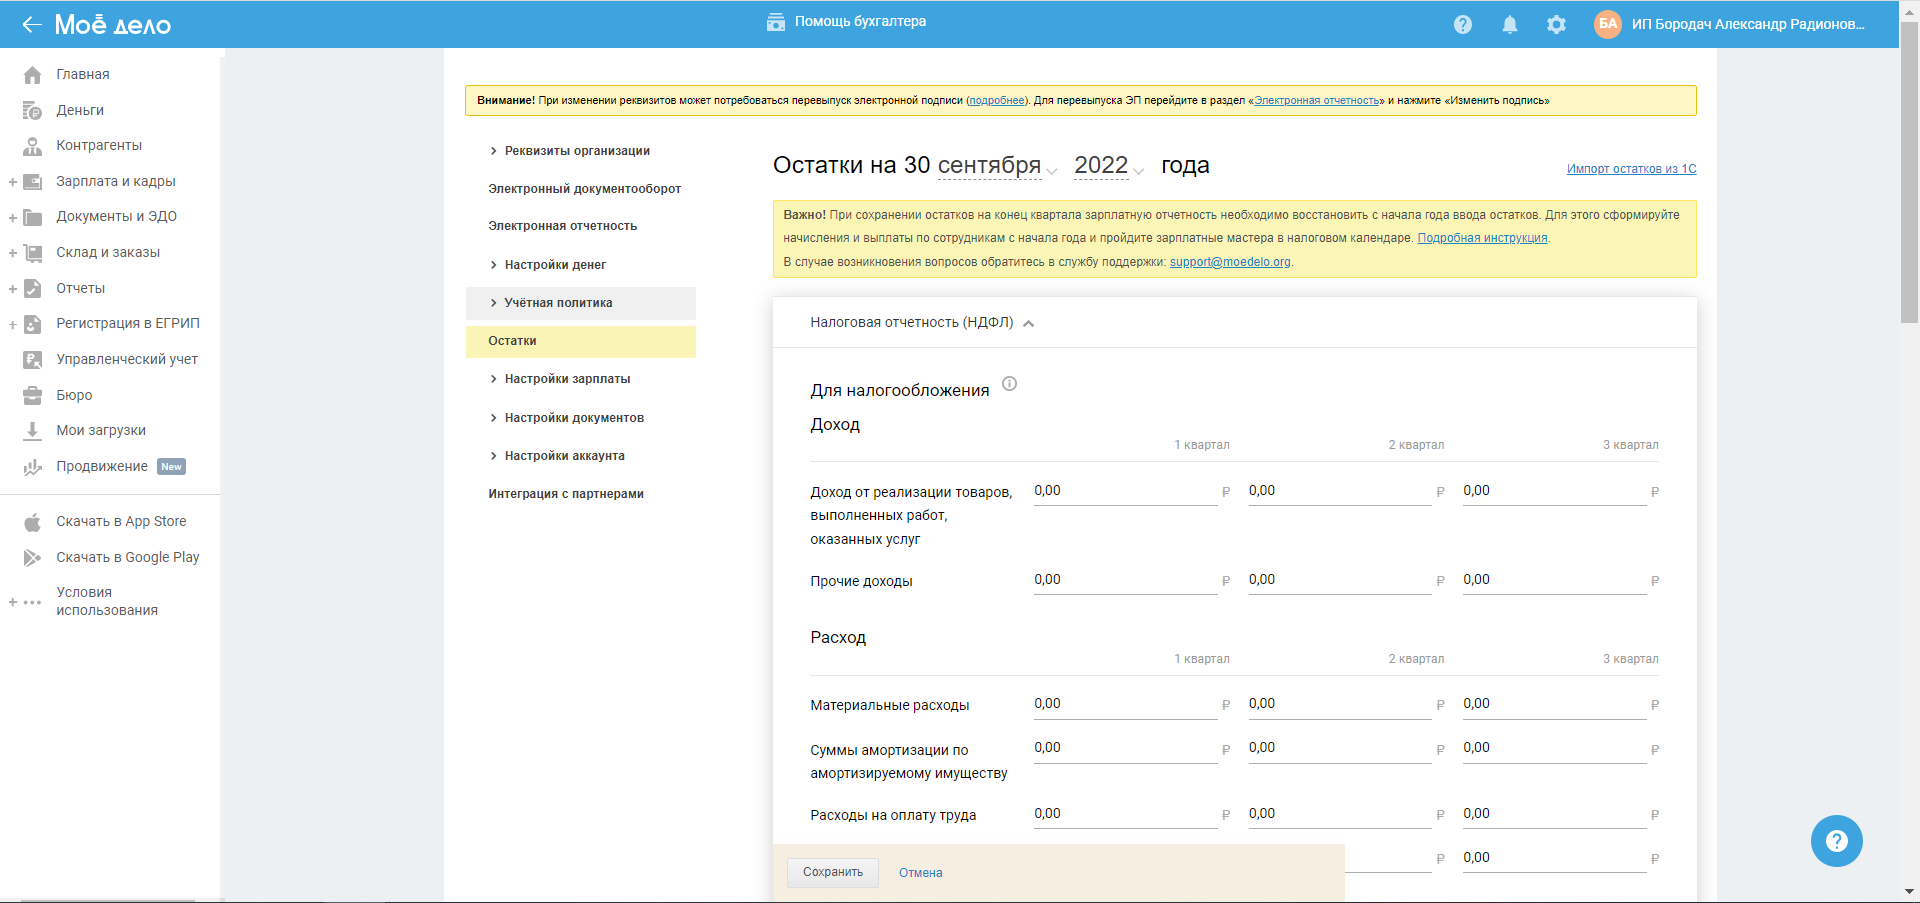Click the Отмена link
The height and width of the screenshot is (903, 1920).
(x=920, y=873)
